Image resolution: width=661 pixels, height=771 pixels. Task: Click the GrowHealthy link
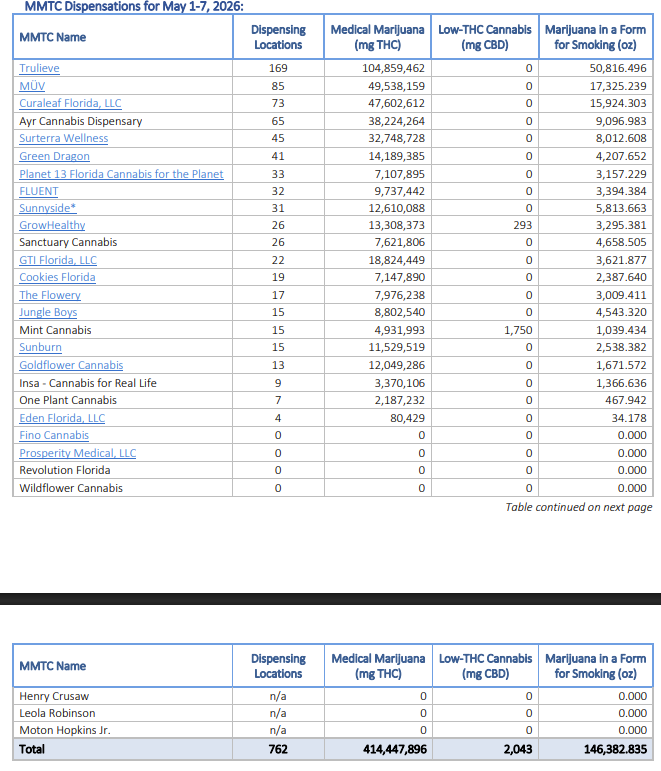coord(52,225)
